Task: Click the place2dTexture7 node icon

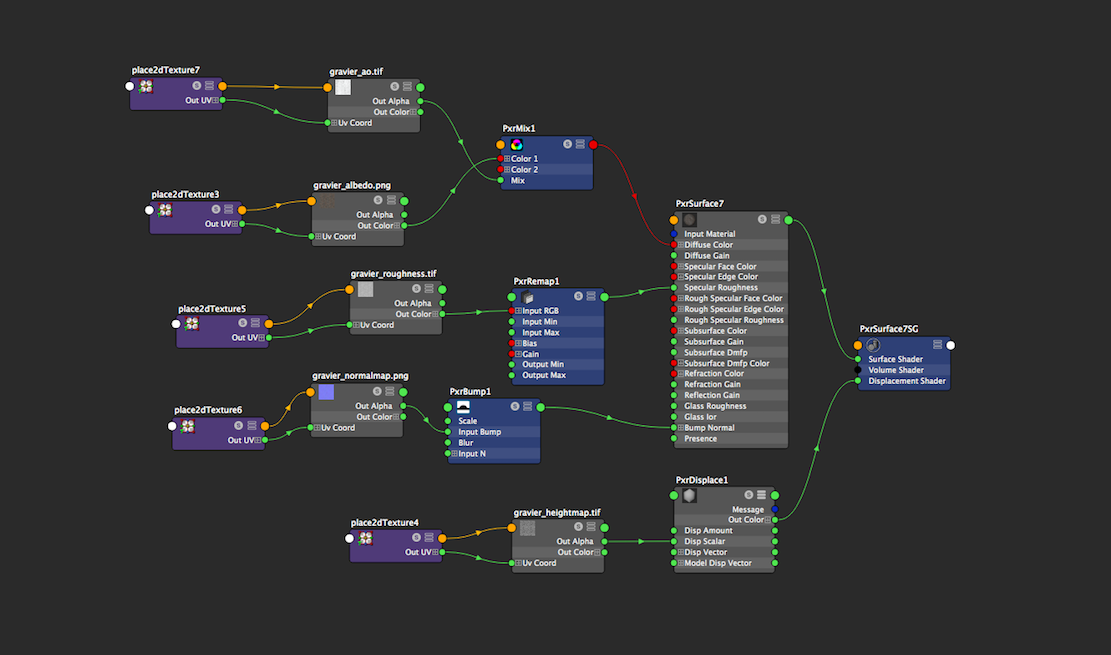Action: coord(146,86)
